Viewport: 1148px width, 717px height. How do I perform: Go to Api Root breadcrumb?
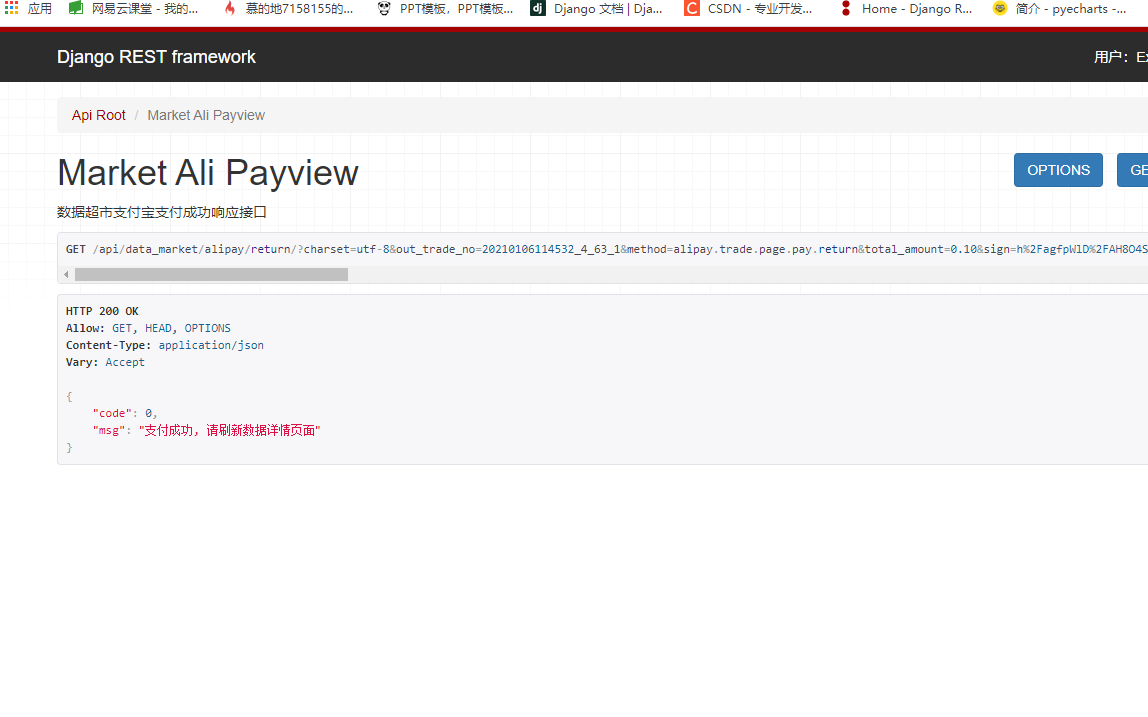coord(98,115)
